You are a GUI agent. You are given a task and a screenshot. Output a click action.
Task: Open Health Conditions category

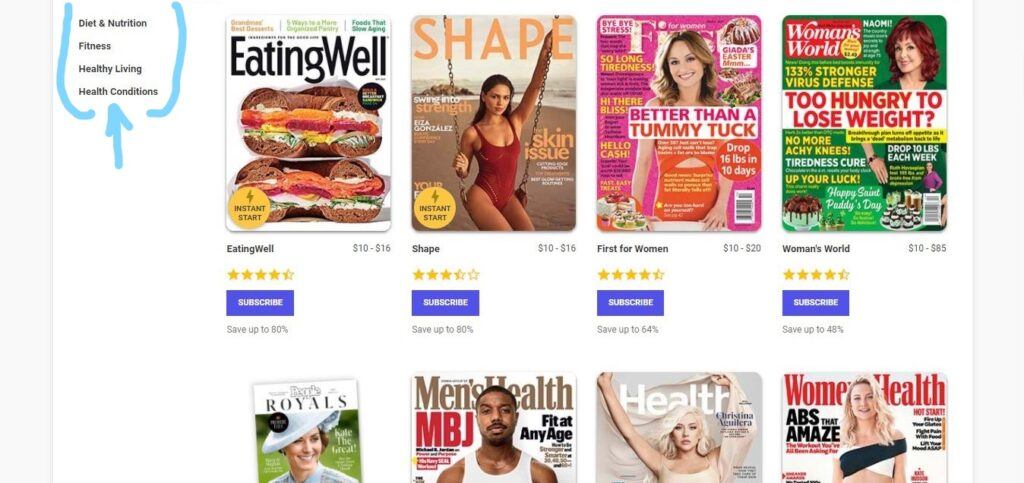(118, 91)
